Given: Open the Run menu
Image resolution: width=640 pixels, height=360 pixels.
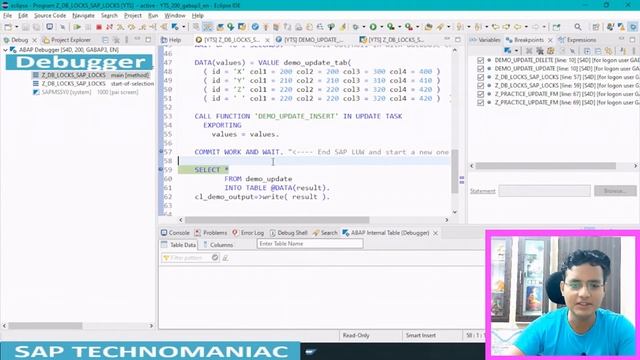Looking at the screenshot, I should [153, 16].
